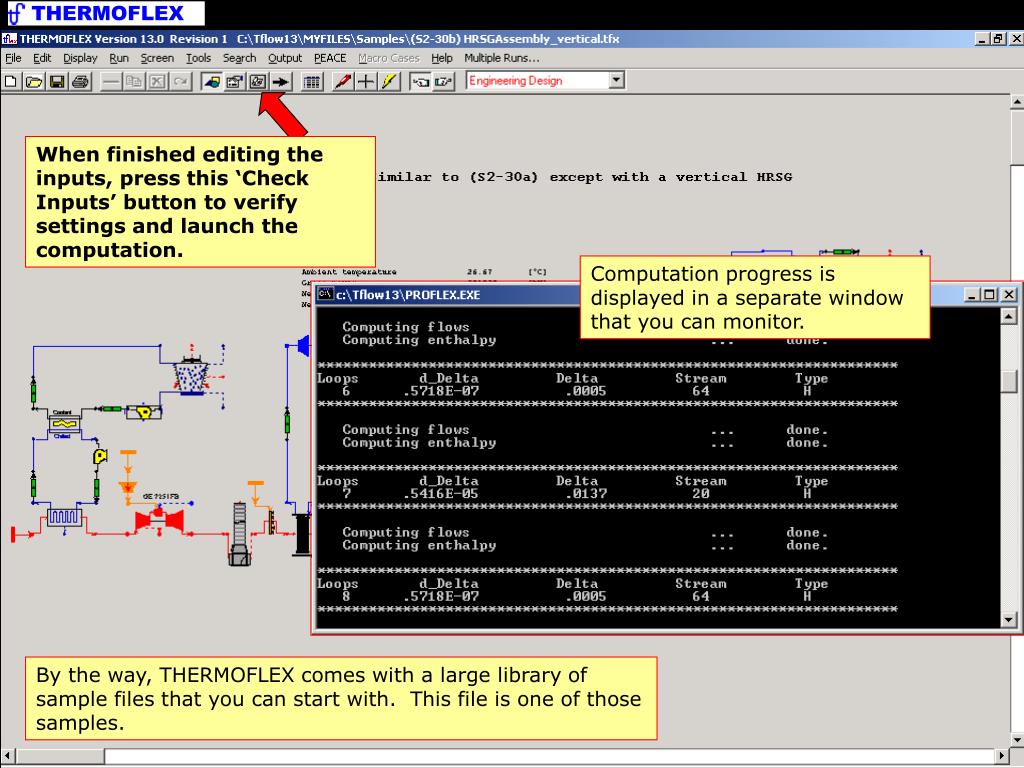Select the red pen toolbar icon

(x=343, y=82)
